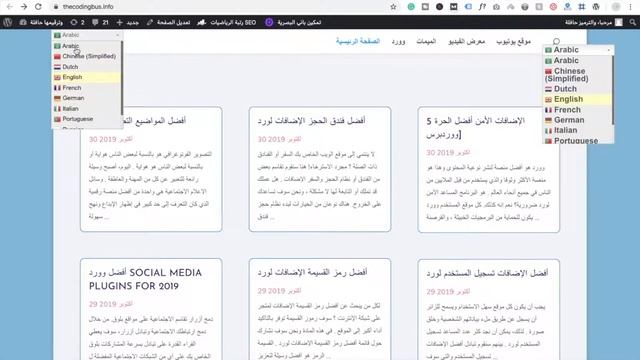This screenshot has width=640, height=360.
Task: Open the 21 comments bubble in admin bar
Action: [x=100, y=22]
